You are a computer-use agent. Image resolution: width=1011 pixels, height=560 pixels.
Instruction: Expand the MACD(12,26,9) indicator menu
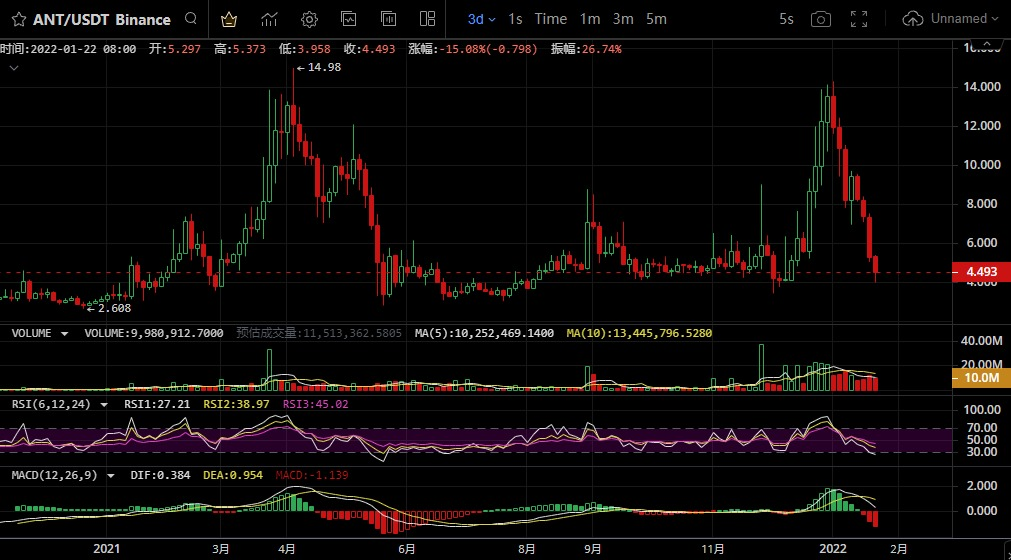point(110,475)
